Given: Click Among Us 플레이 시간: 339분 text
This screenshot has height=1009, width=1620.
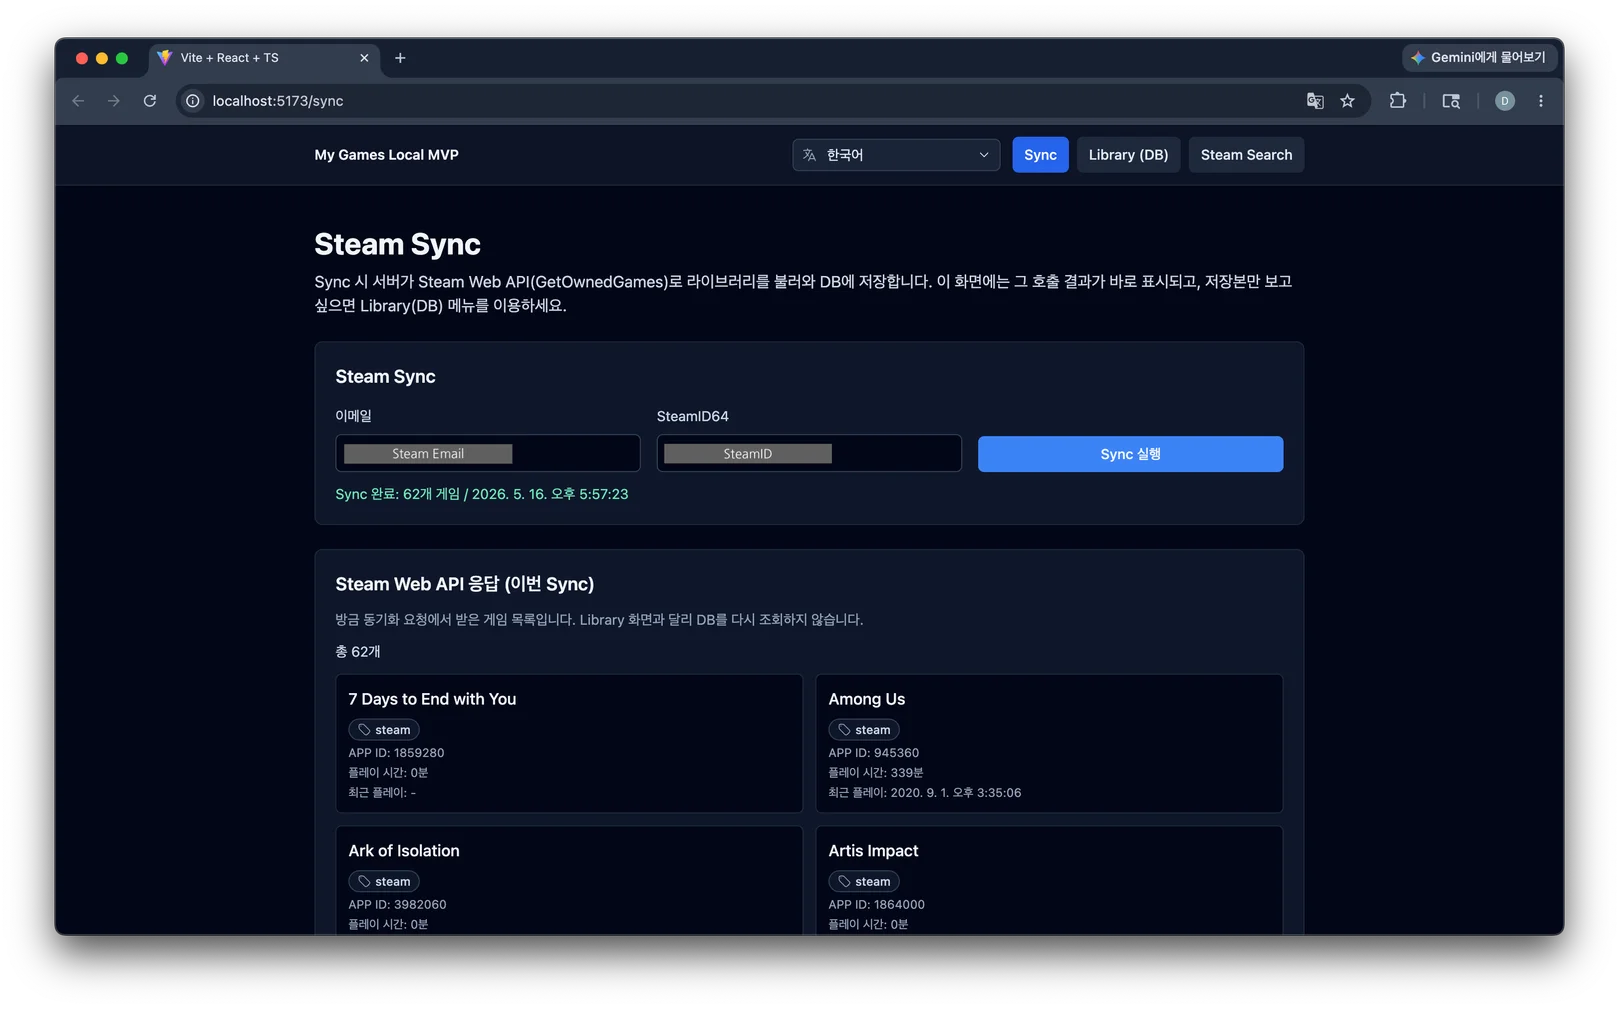Looking at the screenshot, I should [875, 773].
